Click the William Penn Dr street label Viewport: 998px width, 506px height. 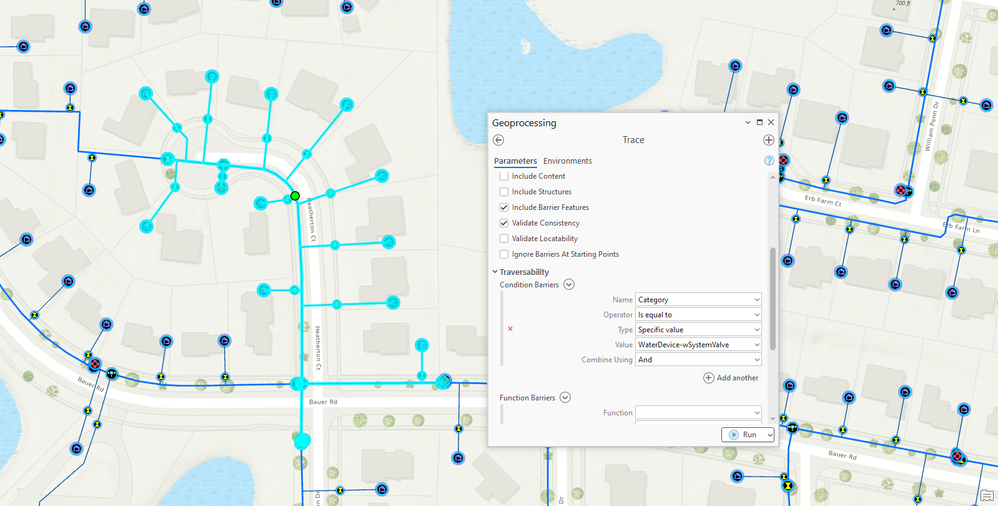pos(930,128)
